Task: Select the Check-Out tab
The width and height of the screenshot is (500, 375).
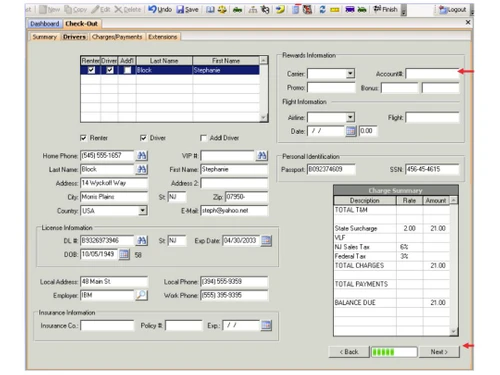Action: (x=81, y=24)
